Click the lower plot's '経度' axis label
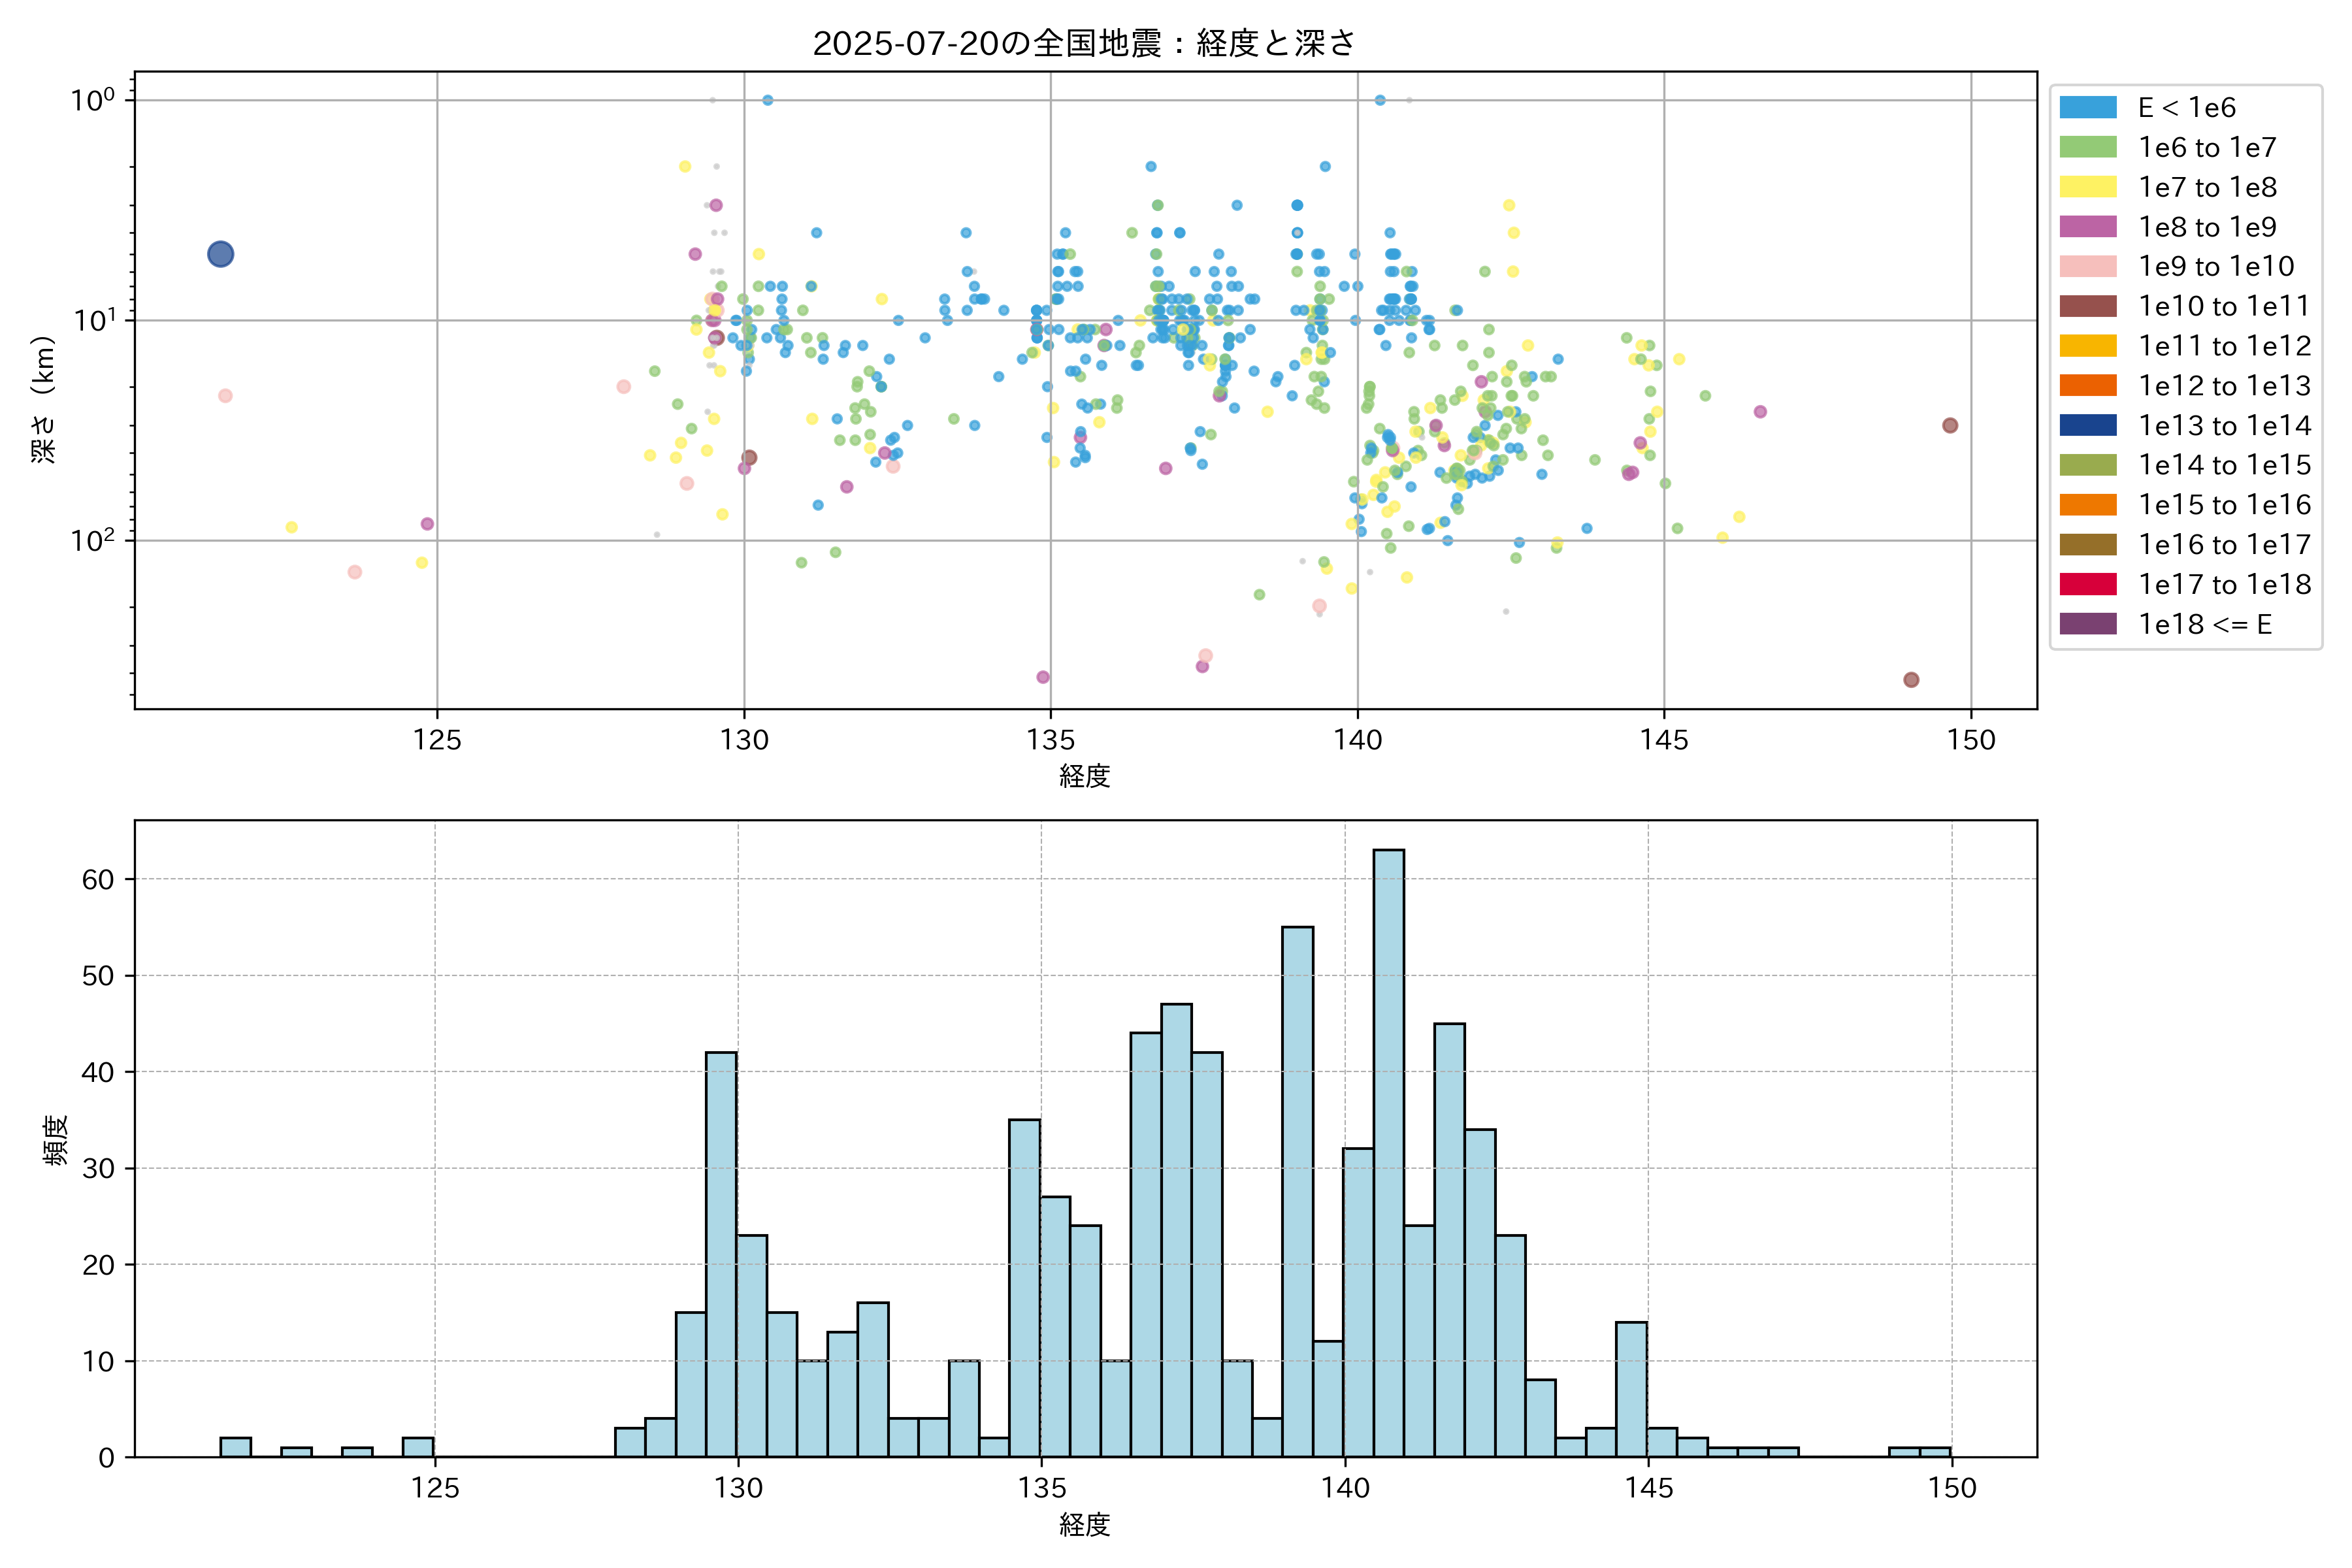 point(1084,1524)
